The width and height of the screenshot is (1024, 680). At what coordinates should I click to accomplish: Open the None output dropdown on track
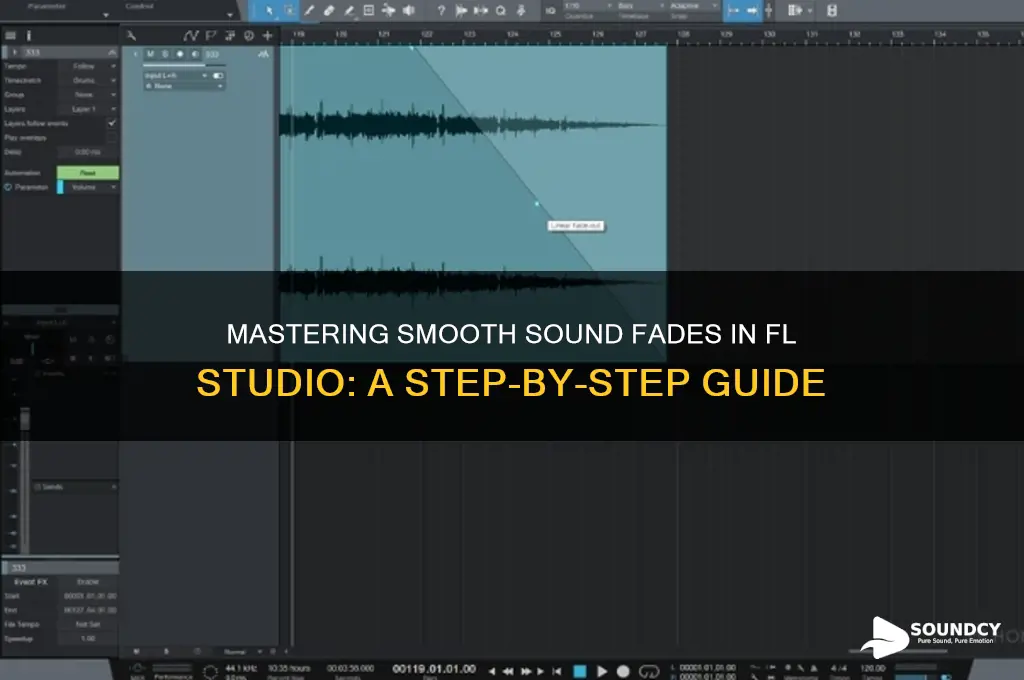pos(184,86)
